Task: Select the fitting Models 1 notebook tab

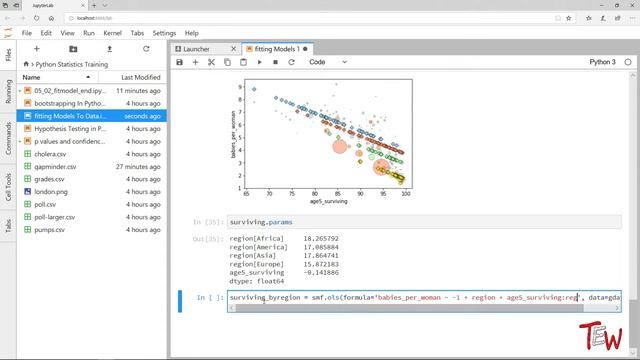Action: click(277, 49)
